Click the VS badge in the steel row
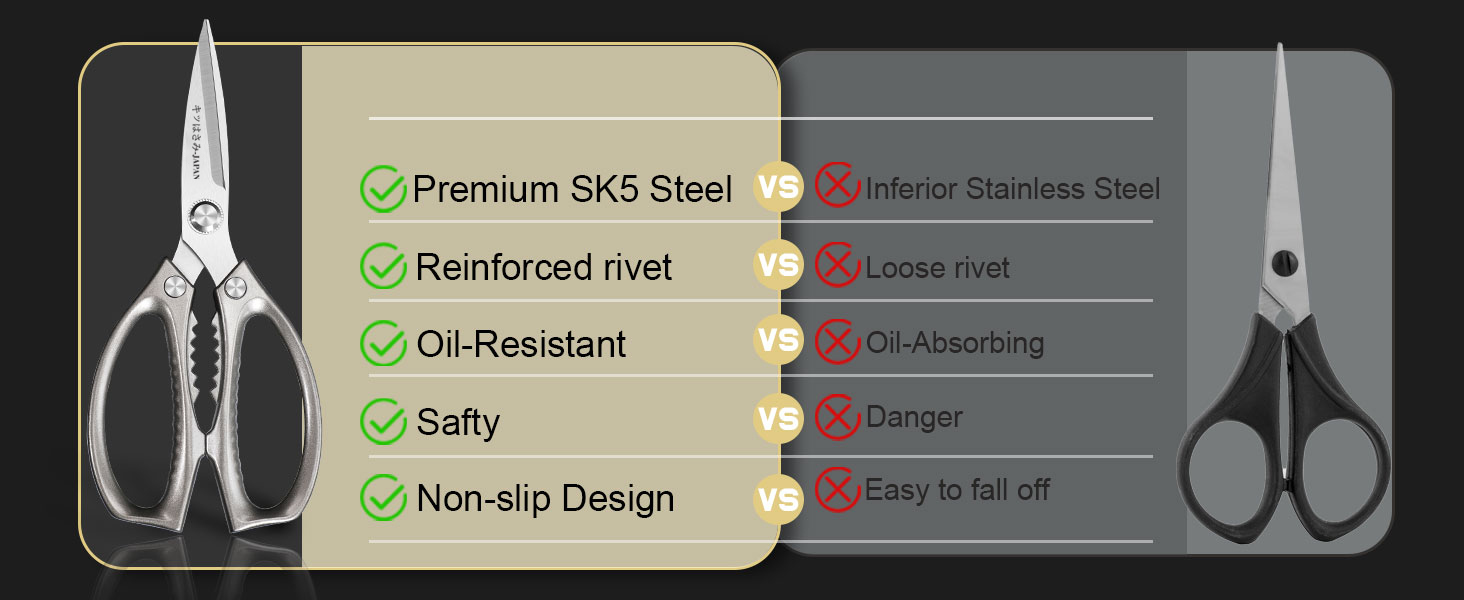 click(778, 187)
